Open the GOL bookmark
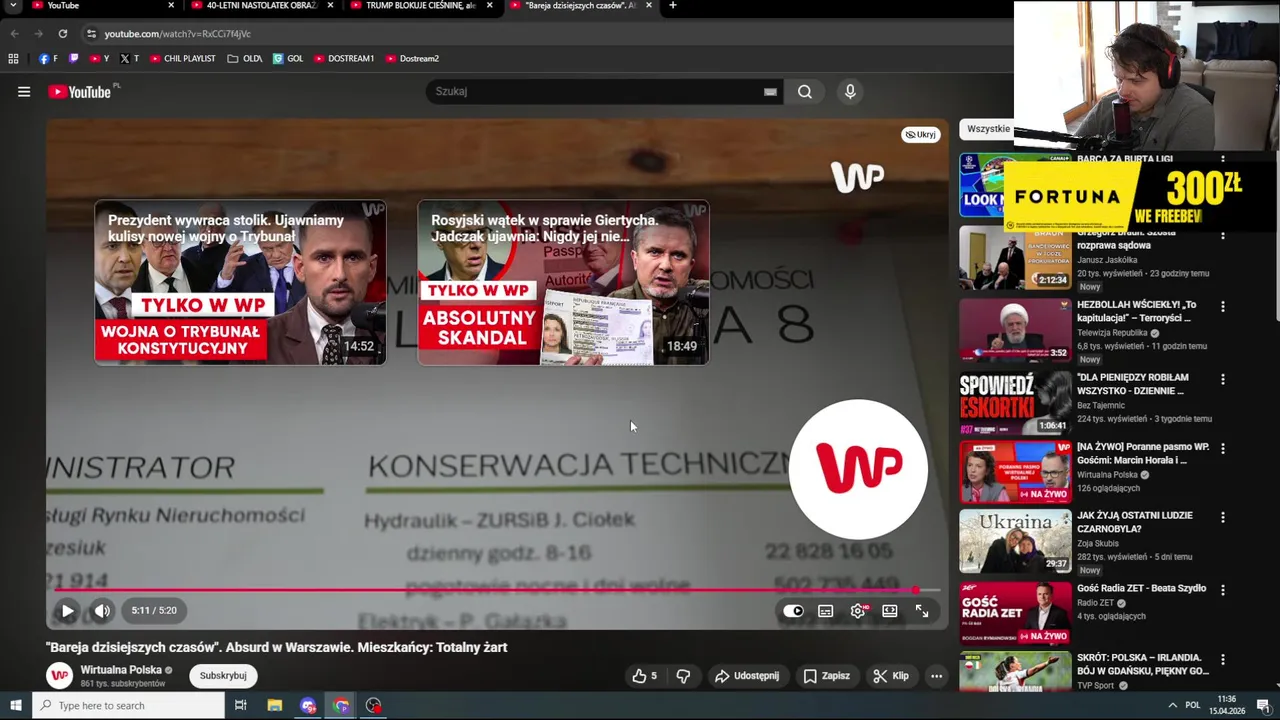 [x=288, y=58]
